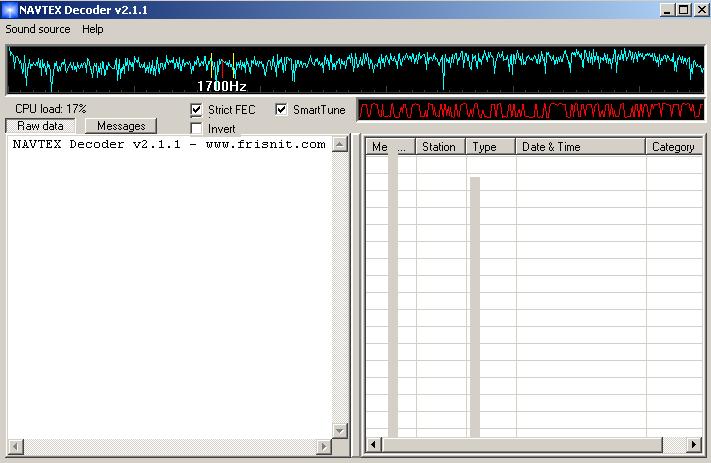Screen dimensions: 711x463
Task: Minimize the NAVTEX Decoder window
Action: click(x=667, y=10)
